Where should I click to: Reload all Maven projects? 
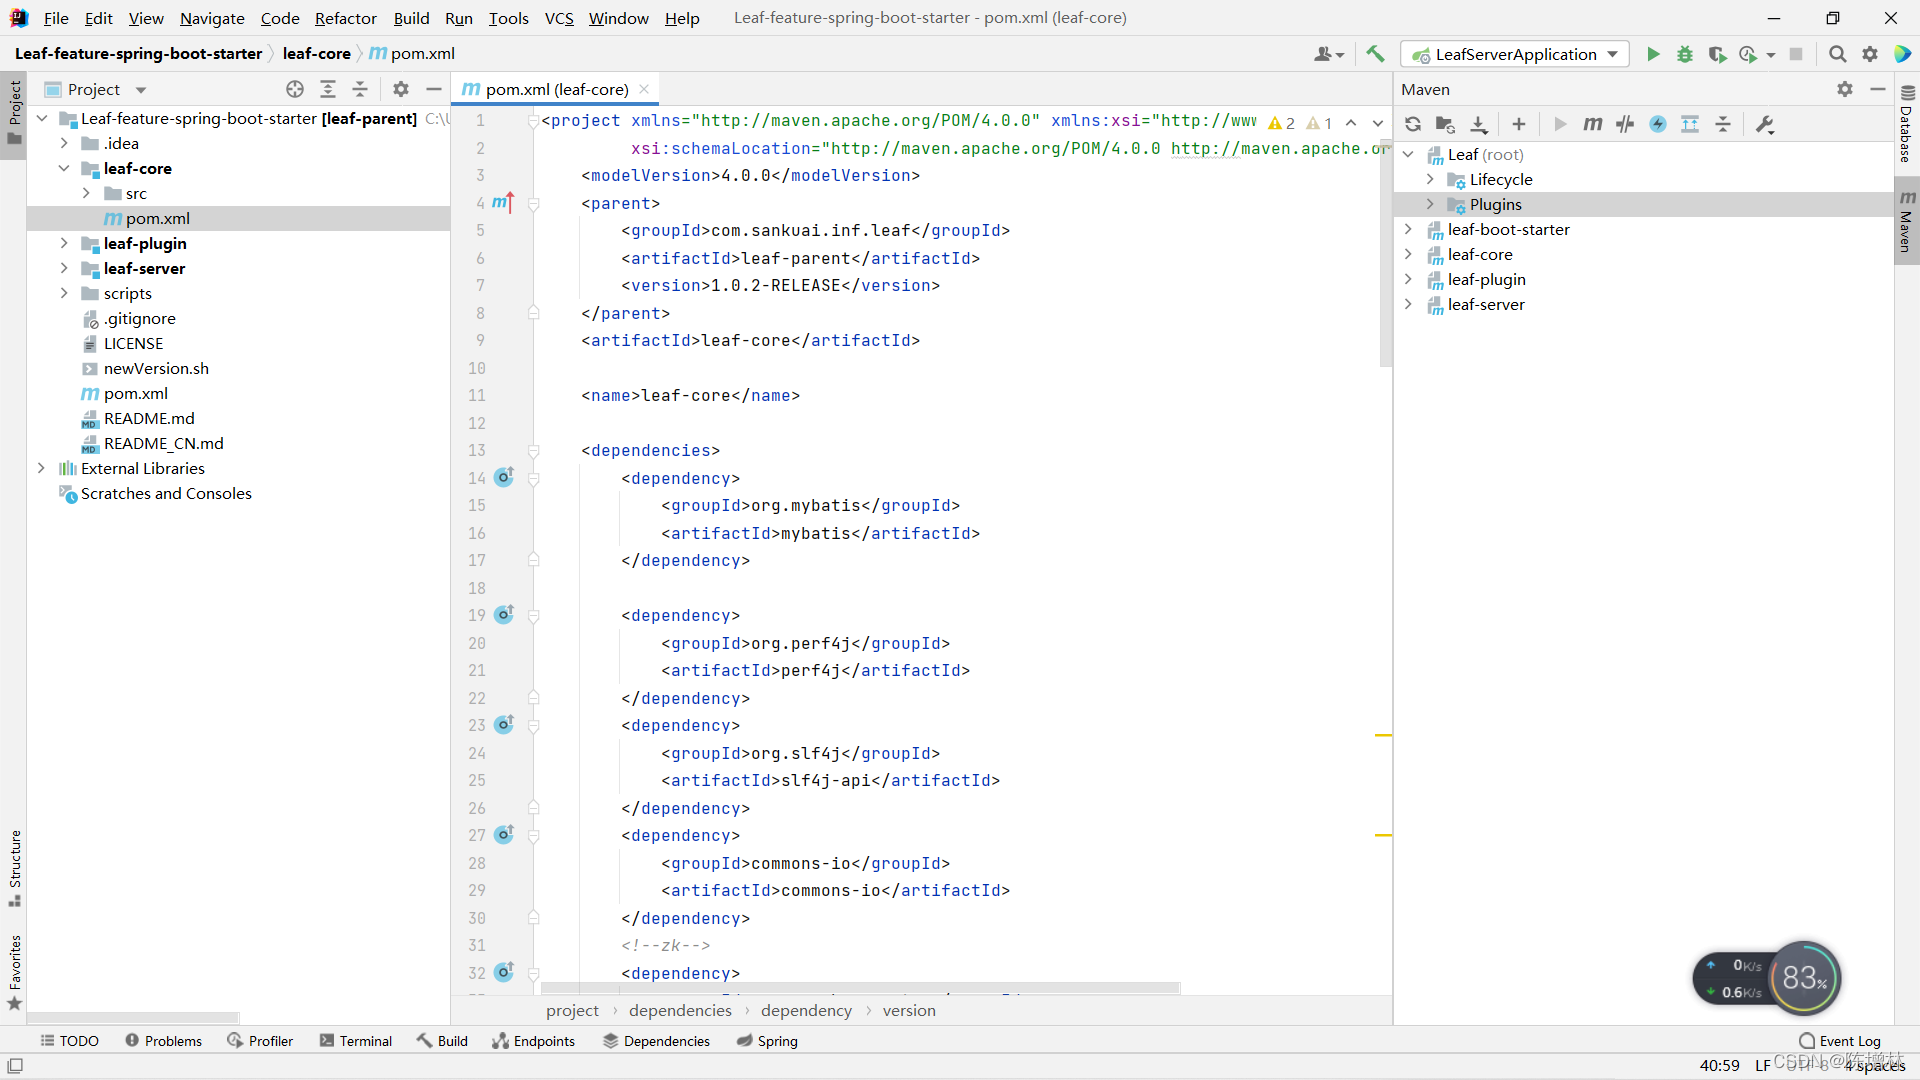tap(1412, 124)
